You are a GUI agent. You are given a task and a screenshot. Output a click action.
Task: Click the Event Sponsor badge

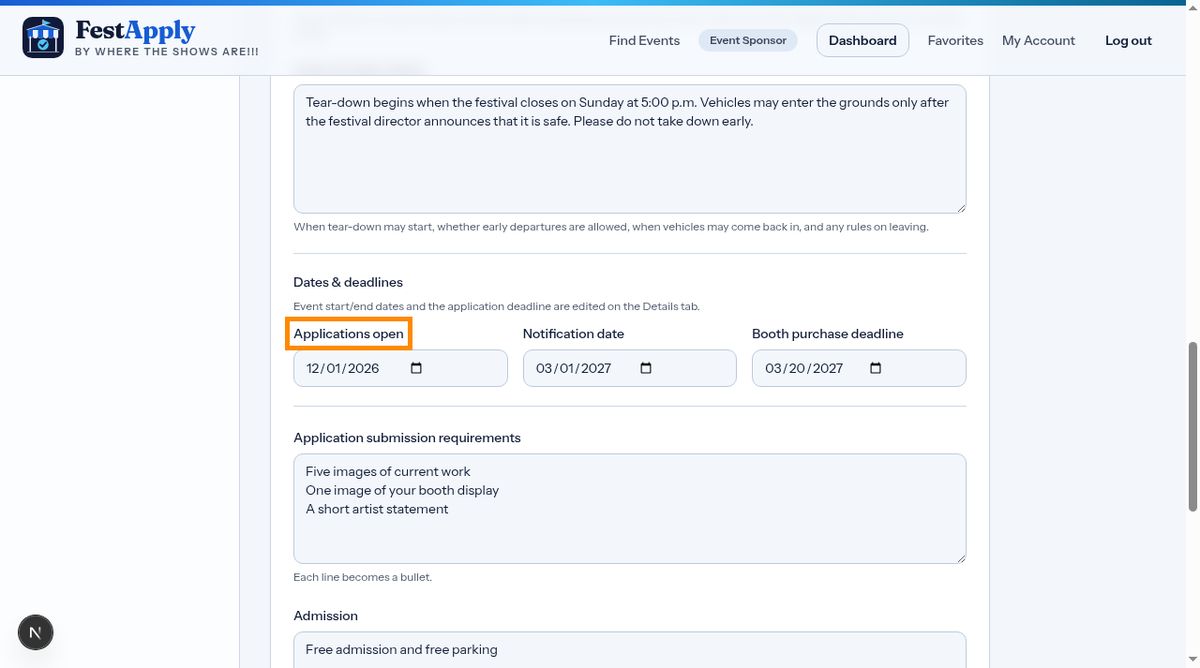(x=748, y=40)
